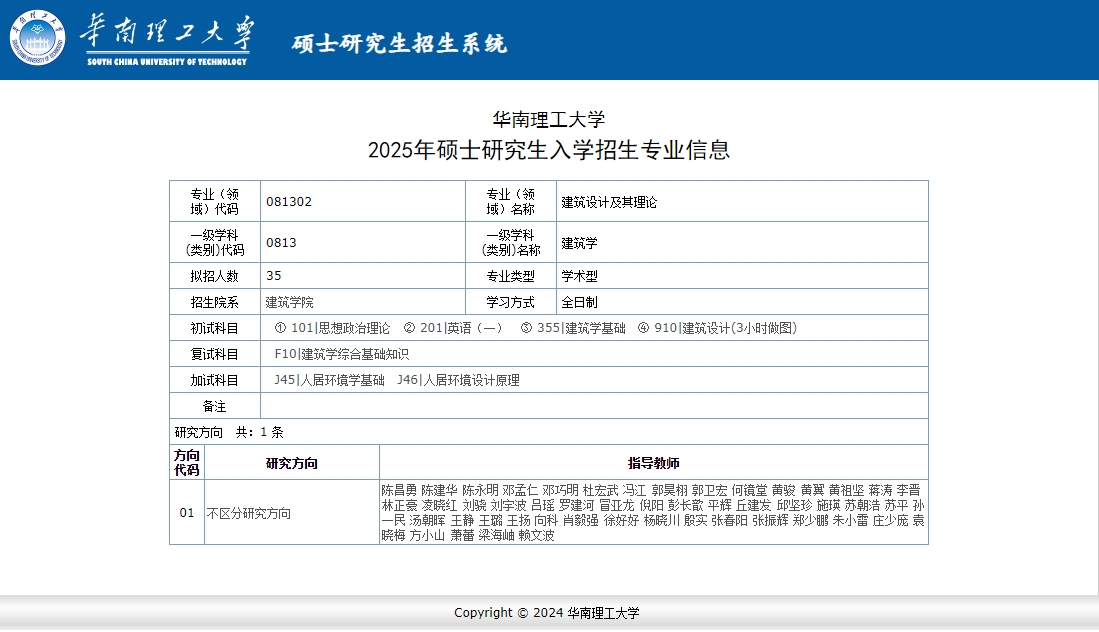The height and width of the screenshot is (632, 1099).
Task: Click the 专业类型 label cell
Action: tap(511, 276)
